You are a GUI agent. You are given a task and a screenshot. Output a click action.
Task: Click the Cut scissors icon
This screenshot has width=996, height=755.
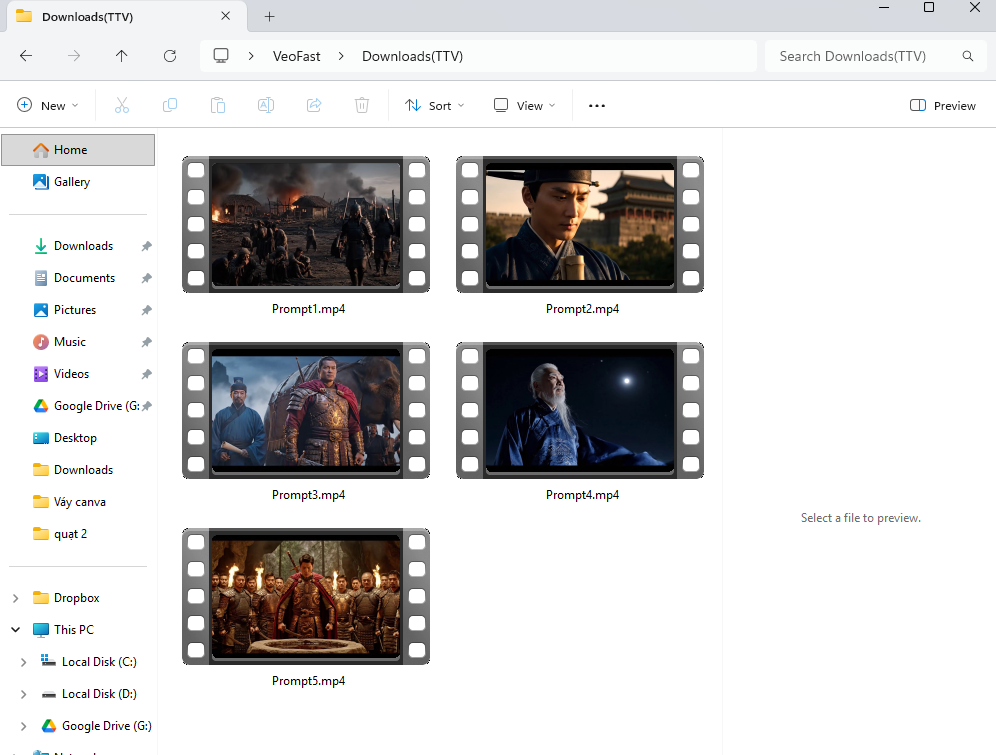point(122,105)
